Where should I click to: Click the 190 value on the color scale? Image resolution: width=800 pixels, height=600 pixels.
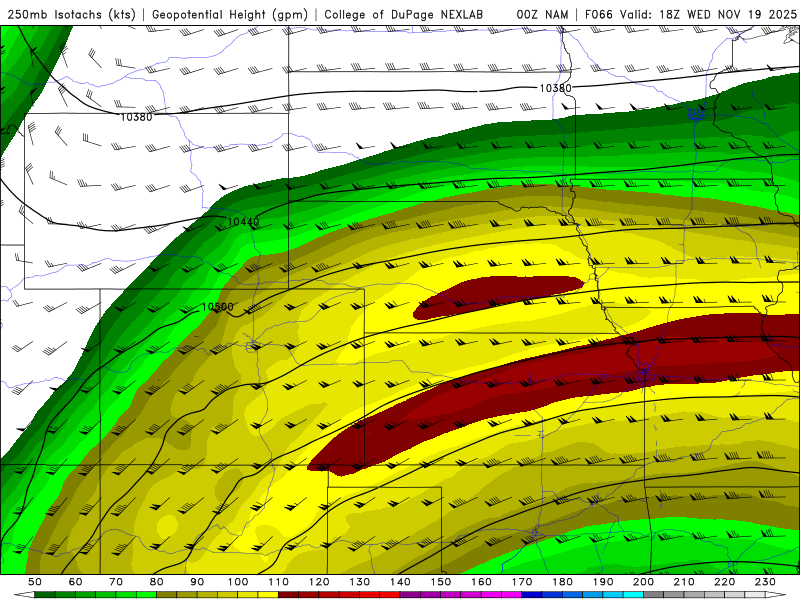[x=603, y=582]
